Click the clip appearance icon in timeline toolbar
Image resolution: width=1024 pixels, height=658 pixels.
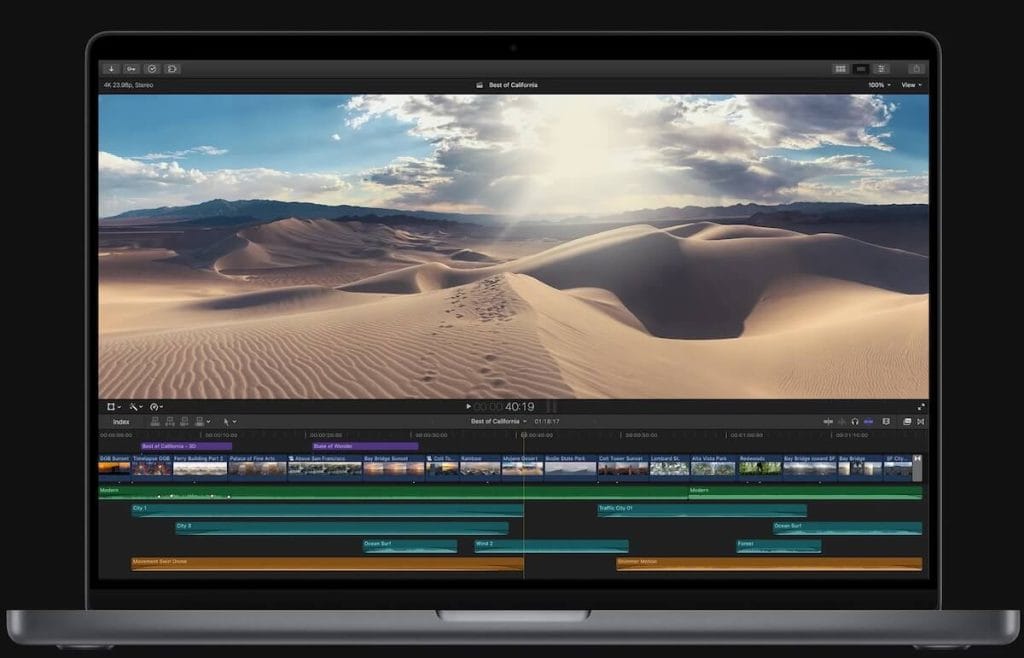click(908, 421)
